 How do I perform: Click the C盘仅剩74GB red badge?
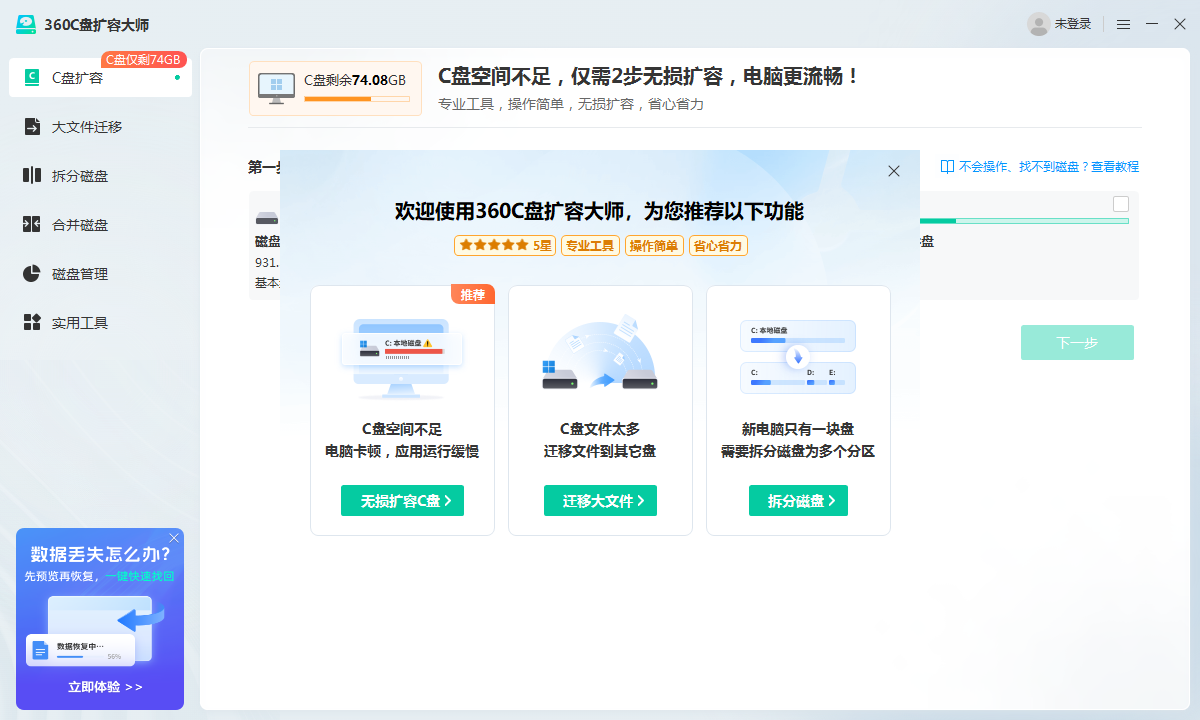tap(144, 60)
